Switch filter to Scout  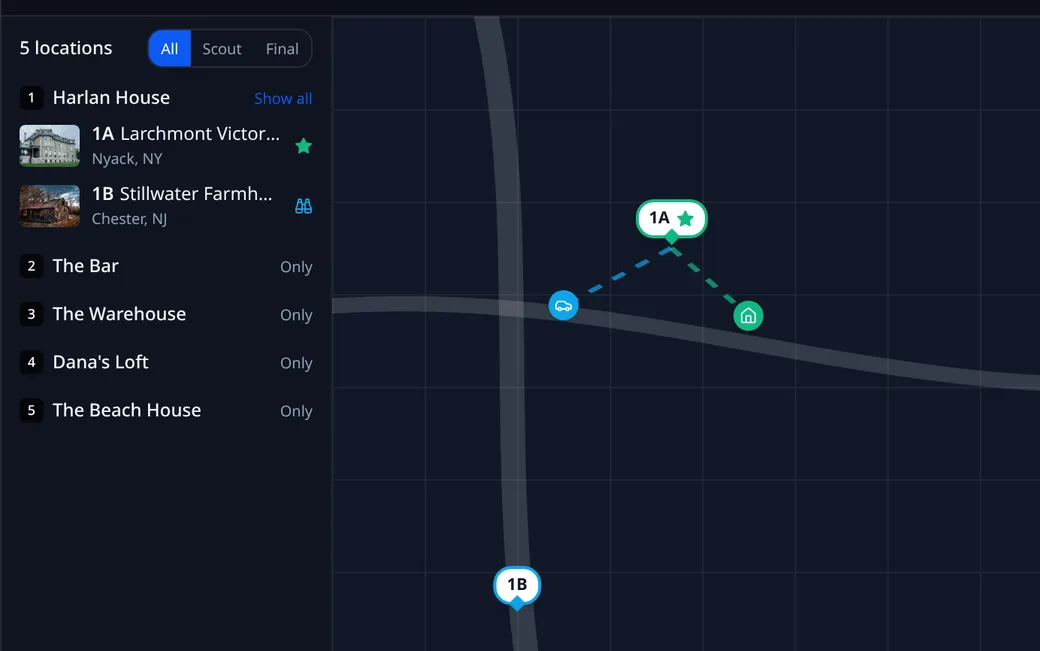[x=222, y=48]
